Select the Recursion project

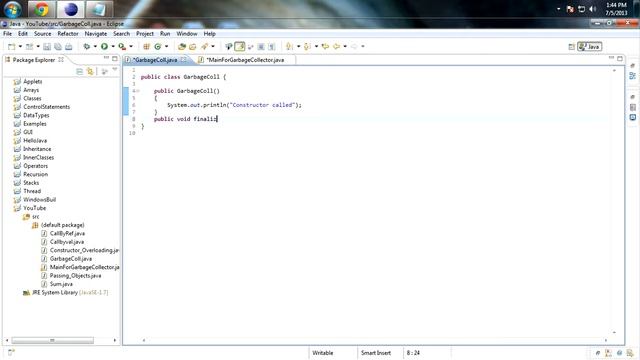(x=35, y=174)
